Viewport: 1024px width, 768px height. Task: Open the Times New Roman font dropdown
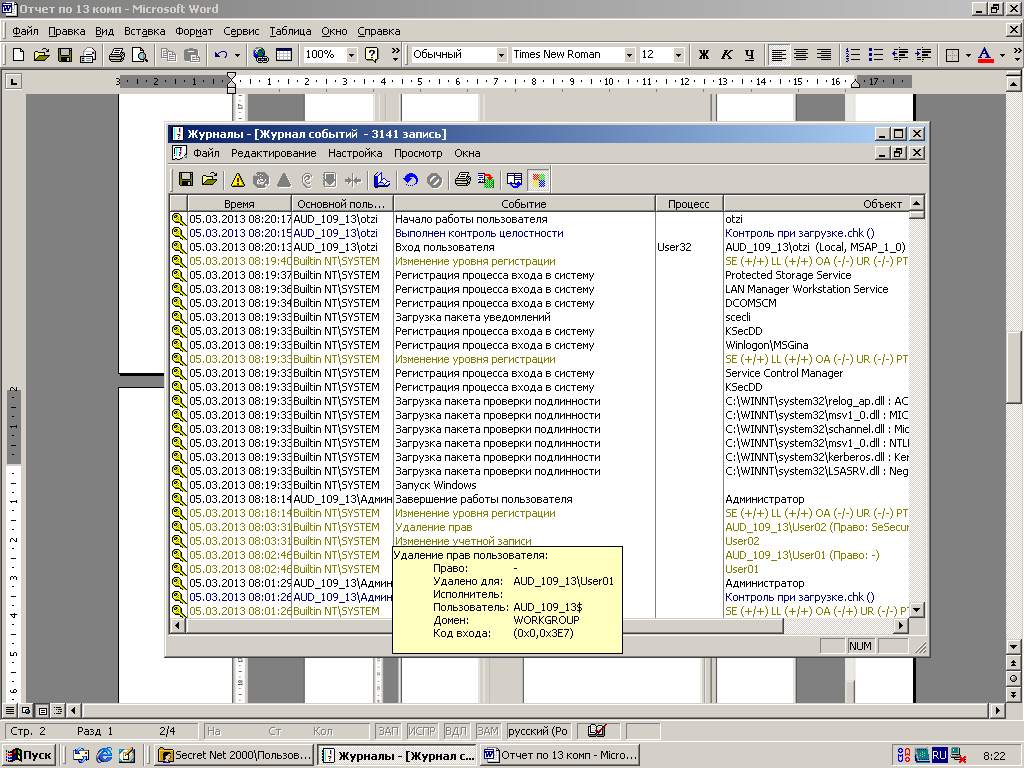click(629, 55)
